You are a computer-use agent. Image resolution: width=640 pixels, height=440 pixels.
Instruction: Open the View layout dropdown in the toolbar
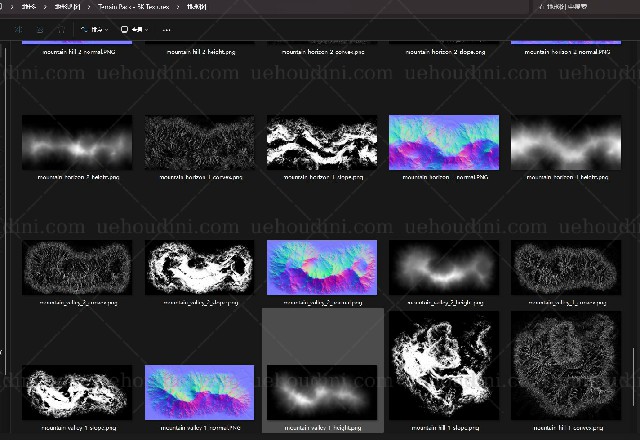click(134, 29)
